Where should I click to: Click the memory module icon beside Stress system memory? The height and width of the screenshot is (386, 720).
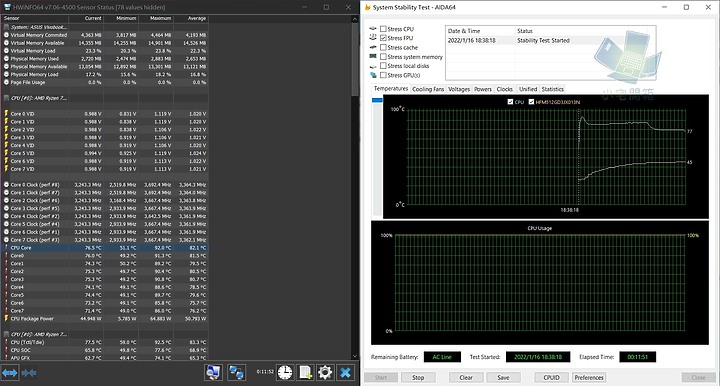(x=373, y=56)
